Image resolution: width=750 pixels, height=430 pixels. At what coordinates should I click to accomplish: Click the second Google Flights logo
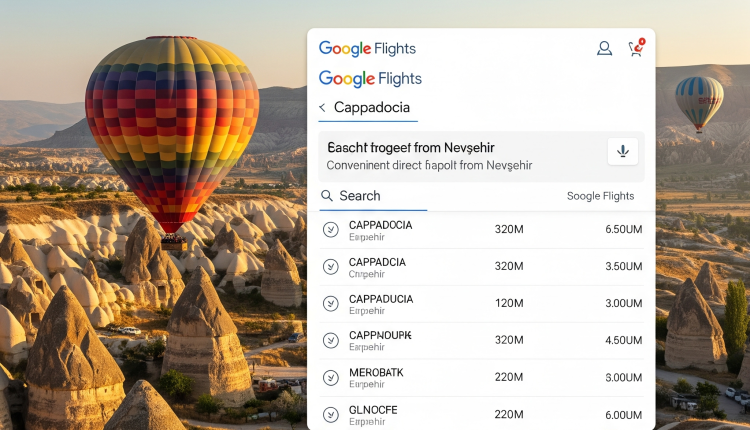point(370,79)
